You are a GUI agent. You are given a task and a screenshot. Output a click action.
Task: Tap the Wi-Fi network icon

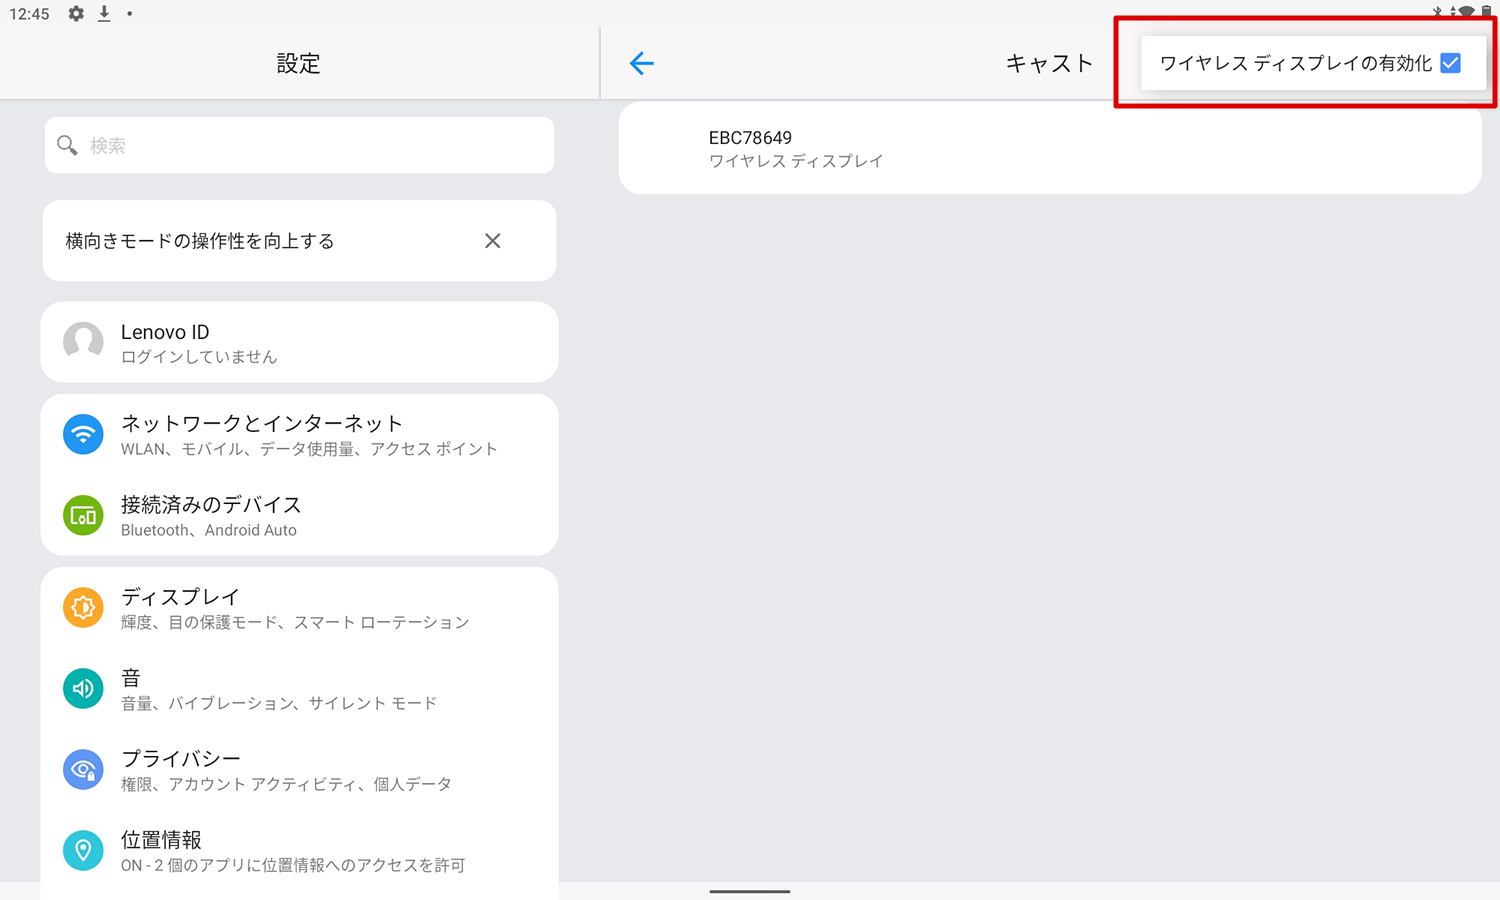[83, 434]
